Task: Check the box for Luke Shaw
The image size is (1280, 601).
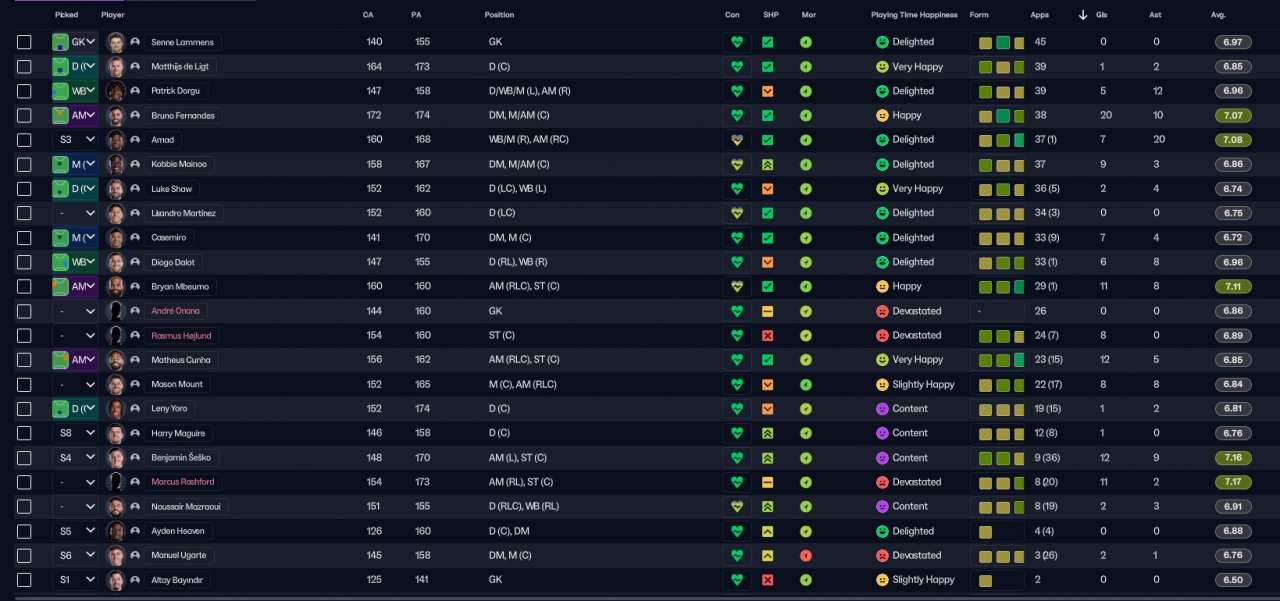Action: 24,189
